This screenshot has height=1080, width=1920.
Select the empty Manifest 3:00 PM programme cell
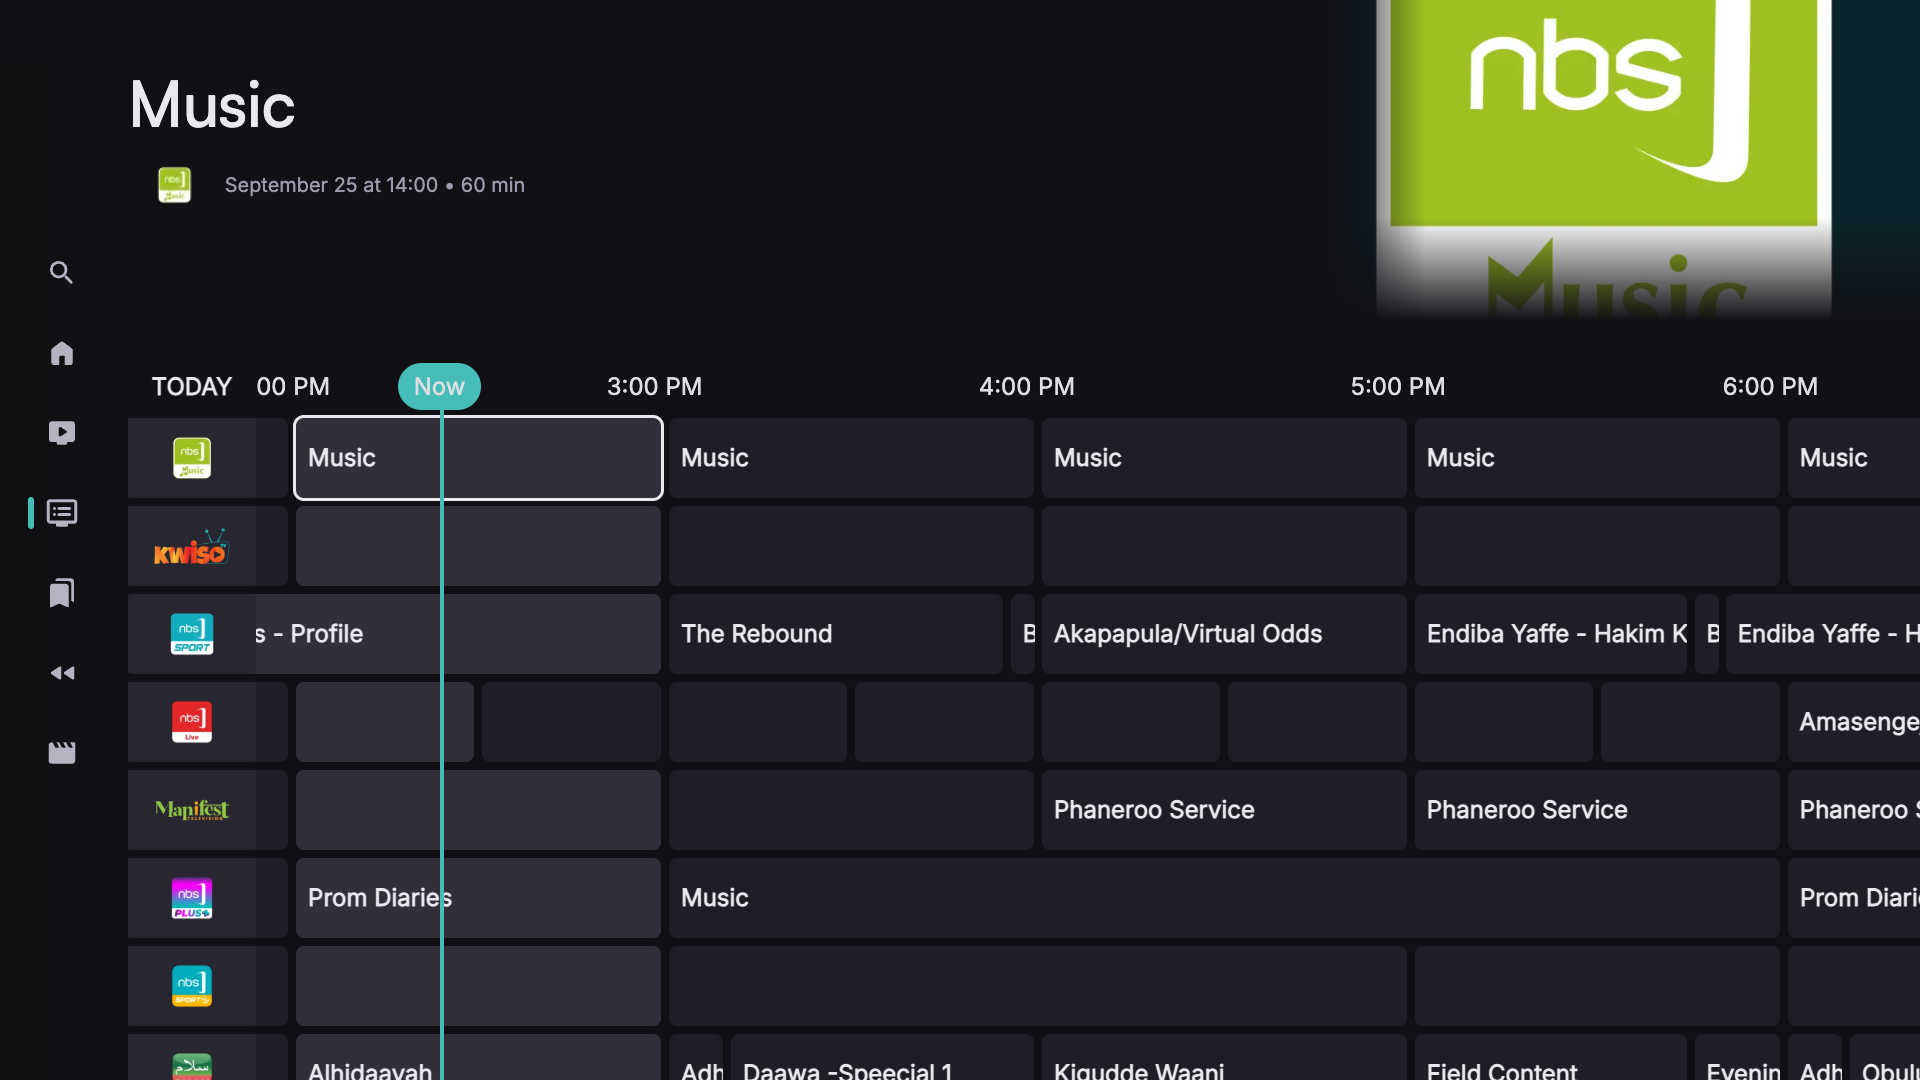click(851, 810)
